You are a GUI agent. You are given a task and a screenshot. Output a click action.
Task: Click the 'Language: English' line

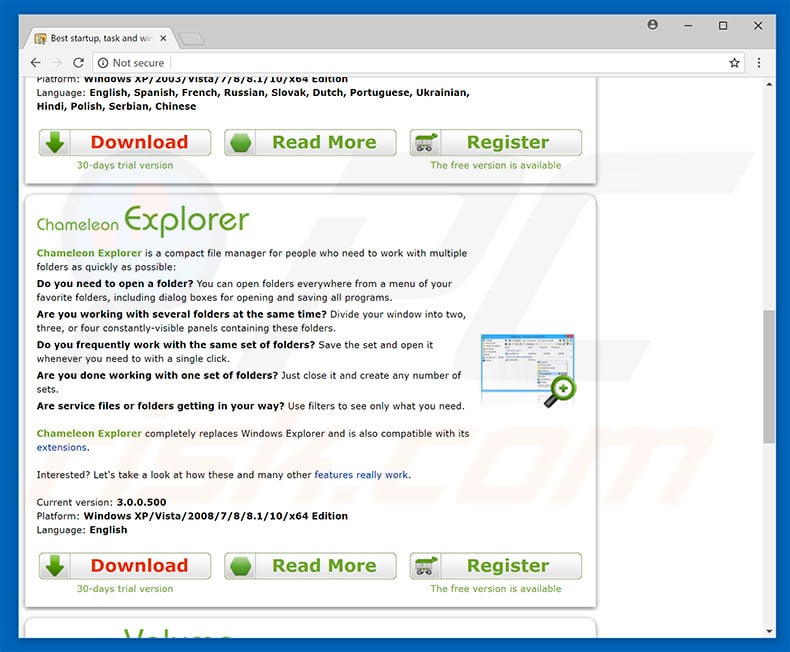pos(82,530)
